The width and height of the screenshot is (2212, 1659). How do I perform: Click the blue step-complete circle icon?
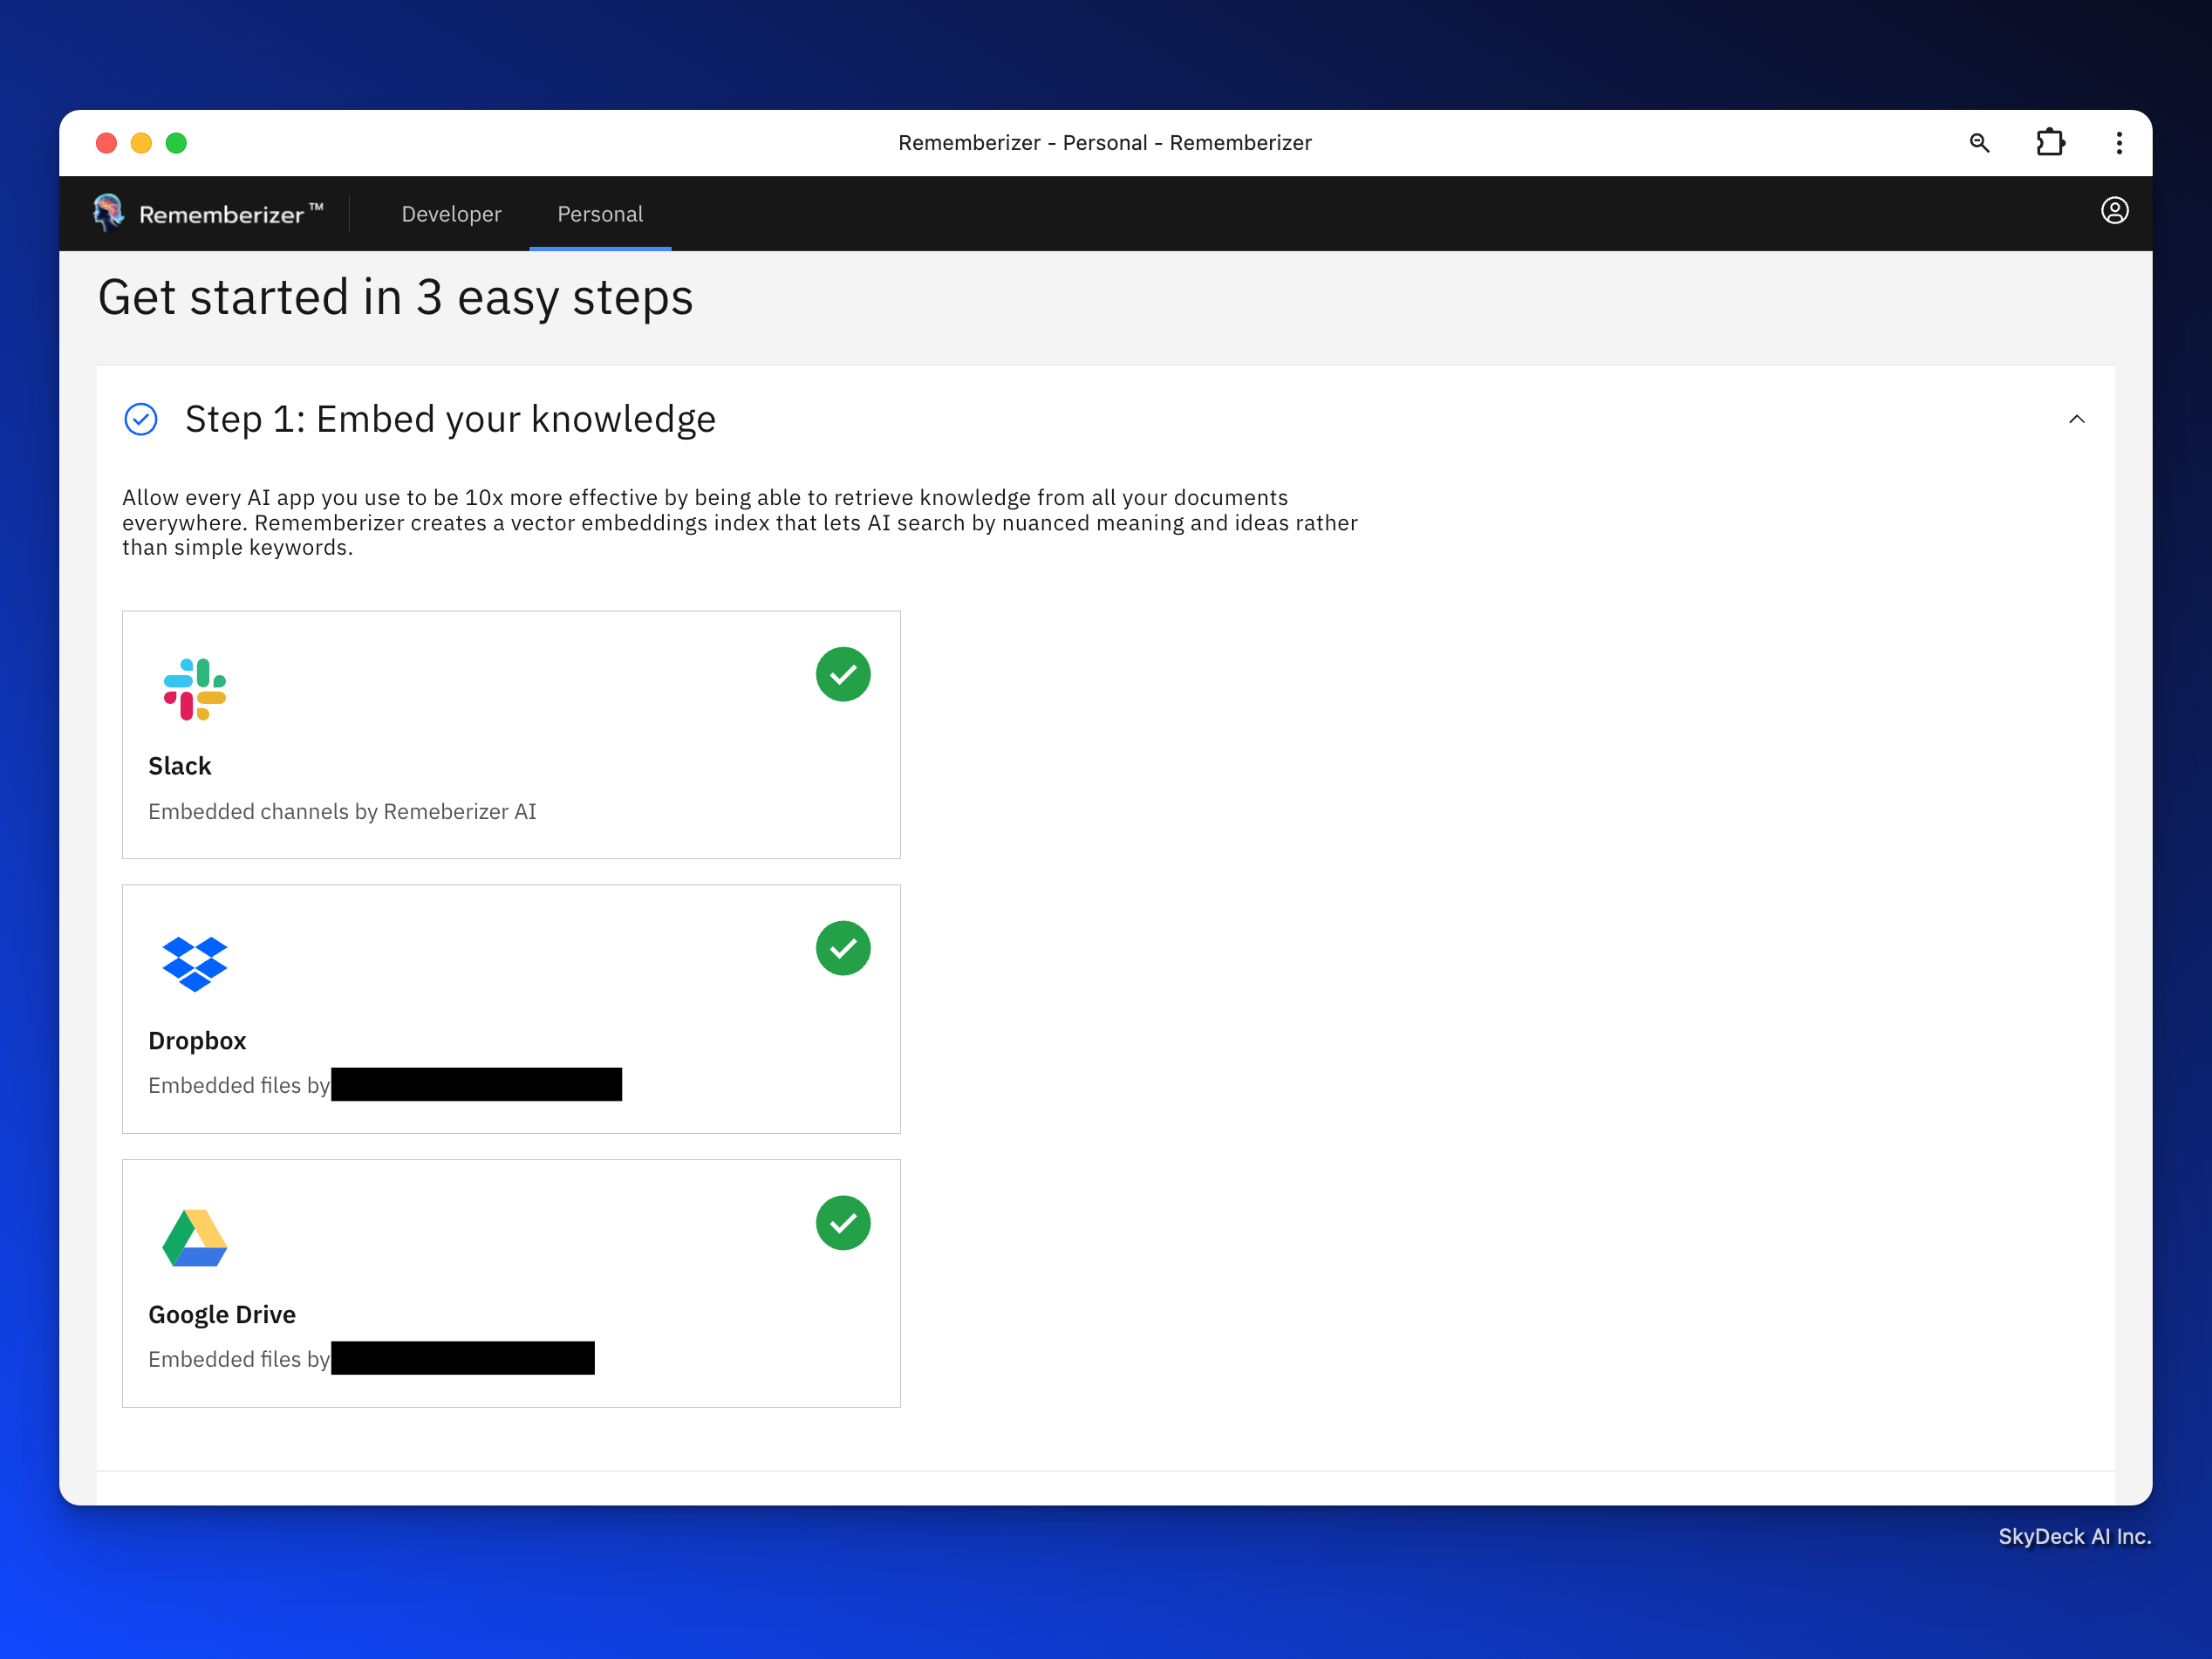[141, 420]
